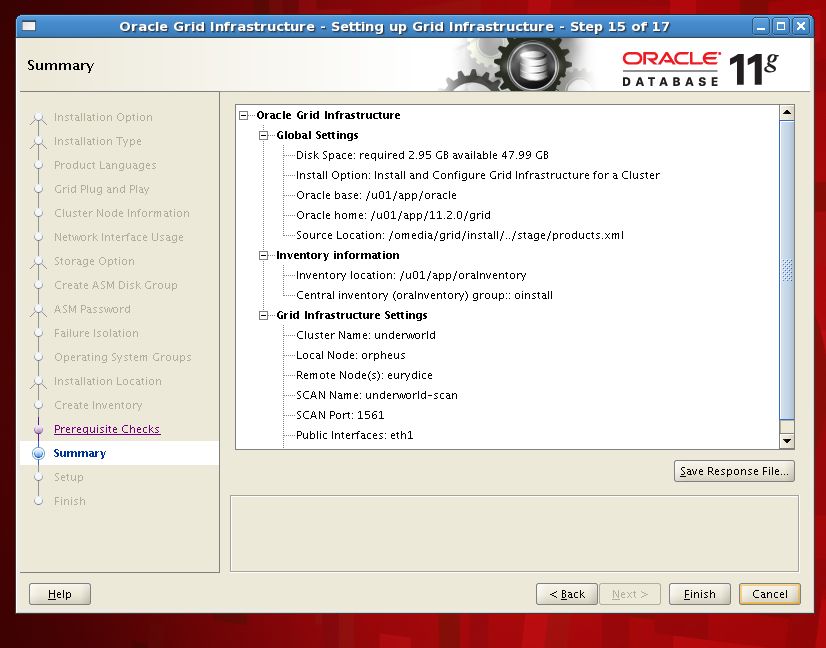Collapse the Inventory information section
This screenshot has height=648, width=826.
pyautogui.click(x=264, y=255)
